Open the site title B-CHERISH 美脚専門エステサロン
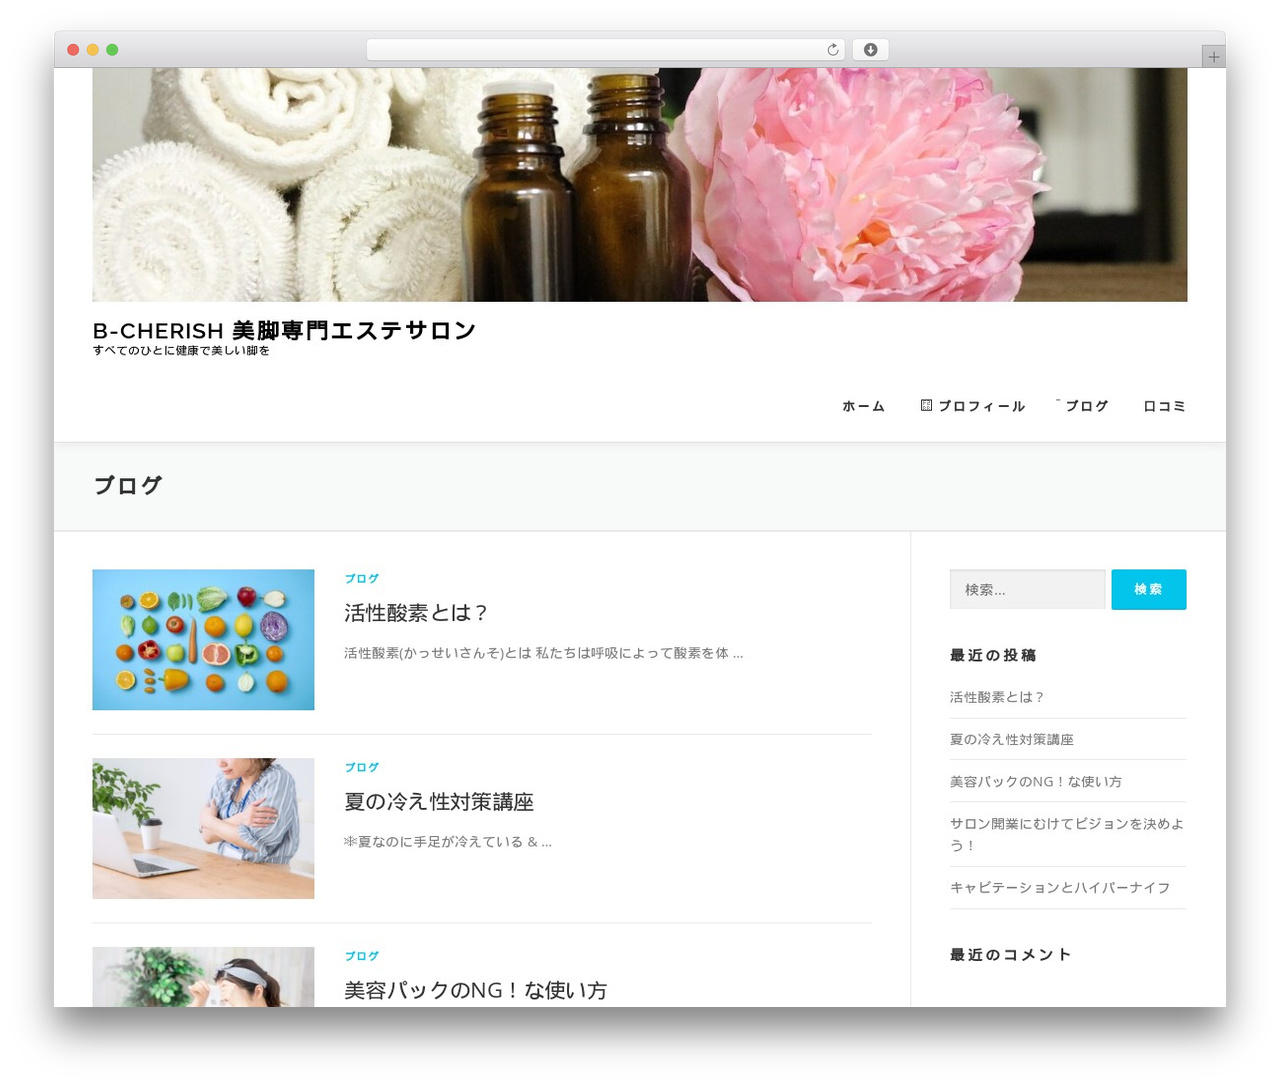This screenshot has width=1280, height=1084. [x=284, y=330]
